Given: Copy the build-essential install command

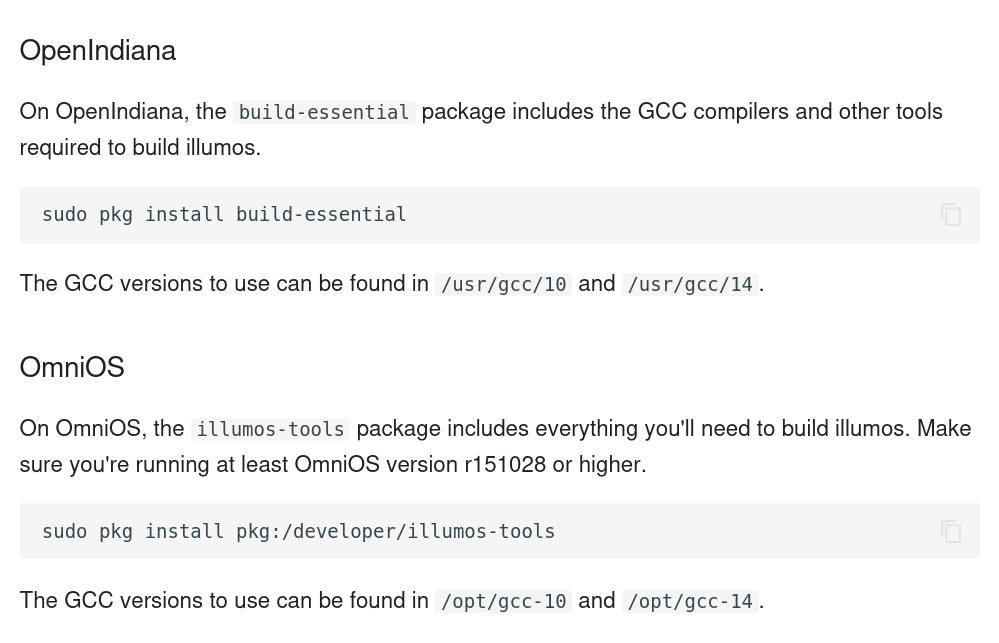Looking at the screenshot, I should point(950,215).
